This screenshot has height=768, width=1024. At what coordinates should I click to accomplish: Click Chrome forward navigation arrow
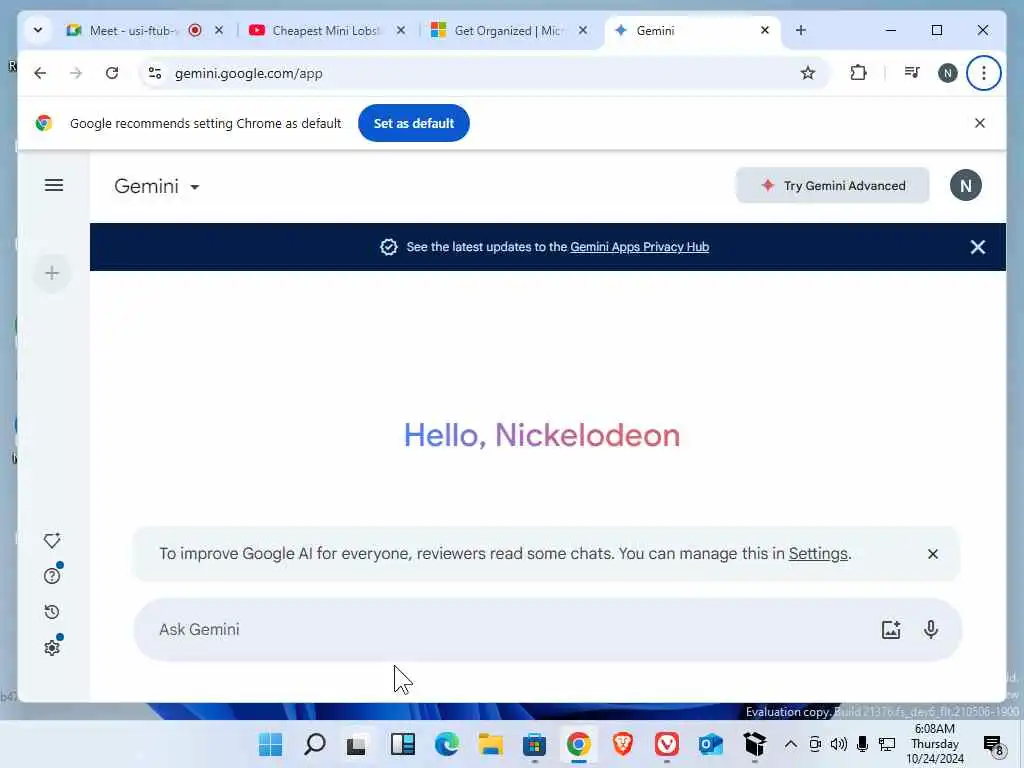pyautogui.click(x=76, y=73)
